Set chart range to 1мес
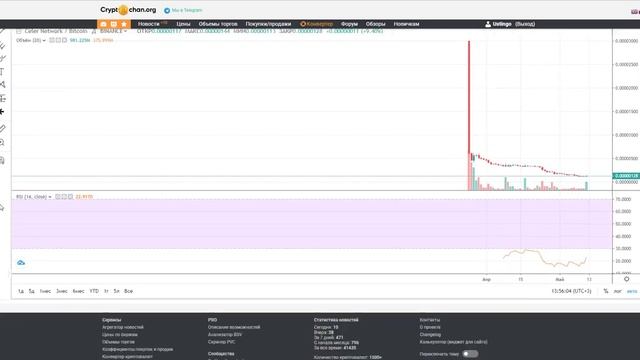 45,291
